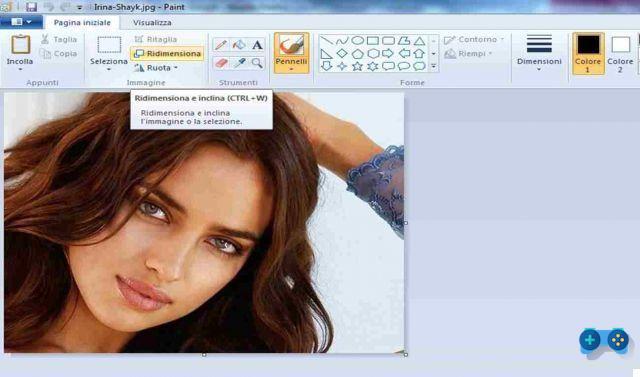This screenshot has height=377, width=640.
Task: Open the Ruota rotate dropdown
Action: tap(156, 68)
